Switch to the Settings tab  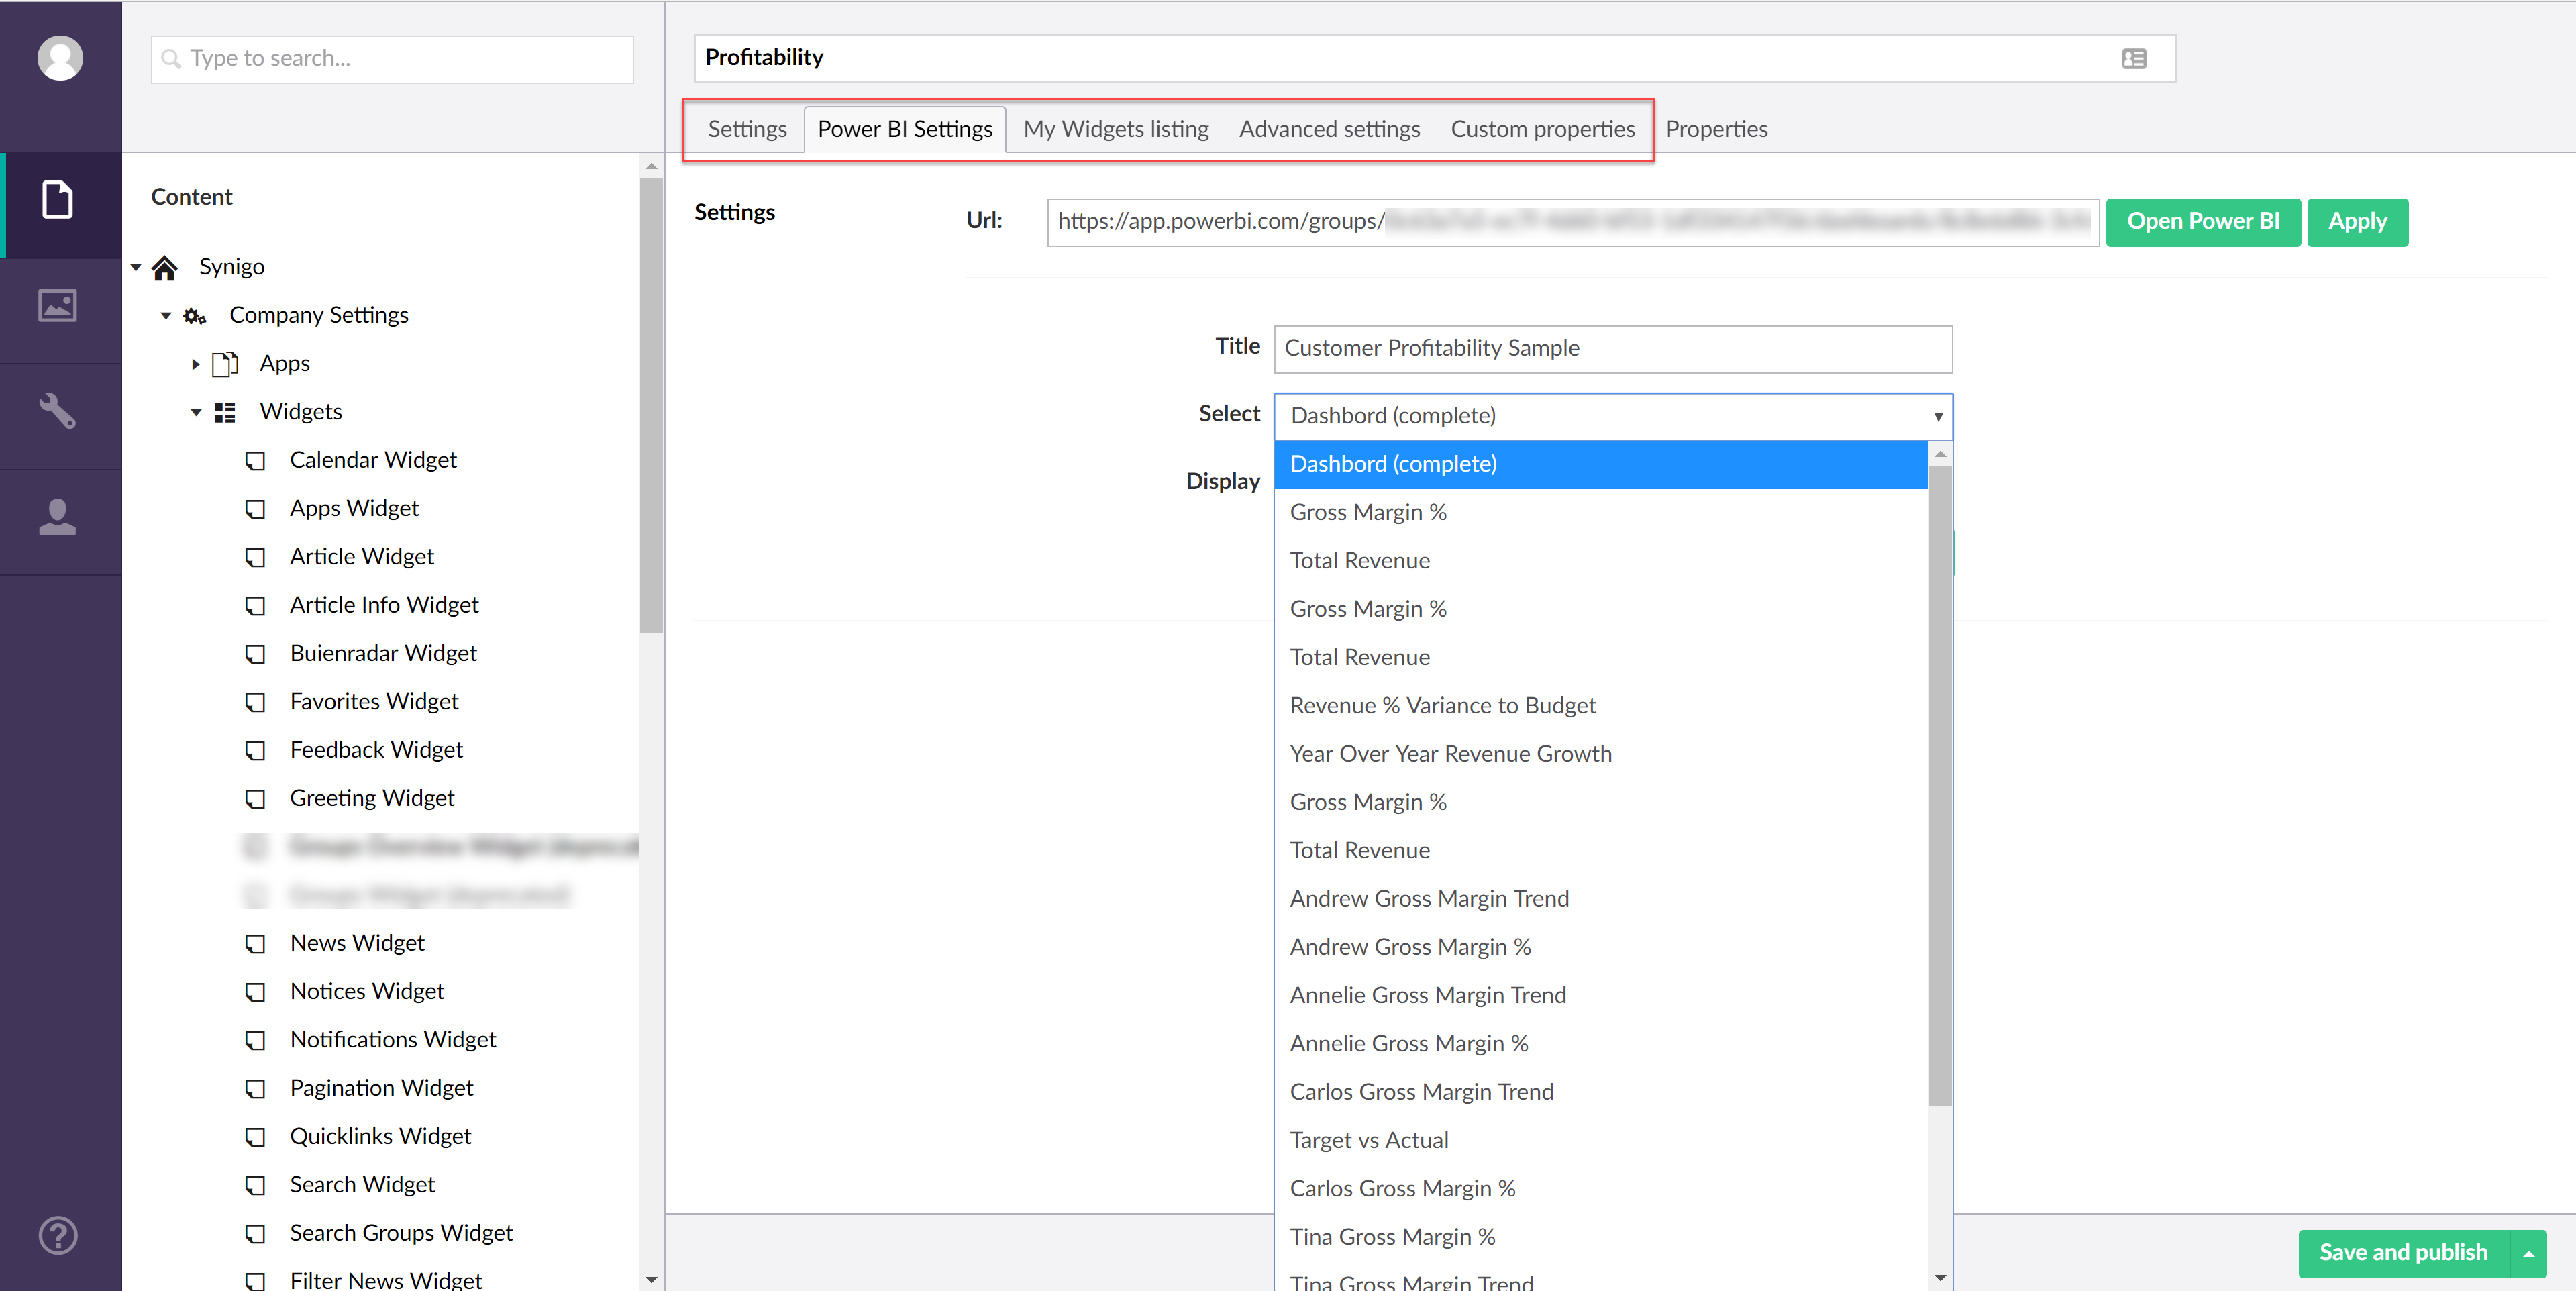pos(747,129)
